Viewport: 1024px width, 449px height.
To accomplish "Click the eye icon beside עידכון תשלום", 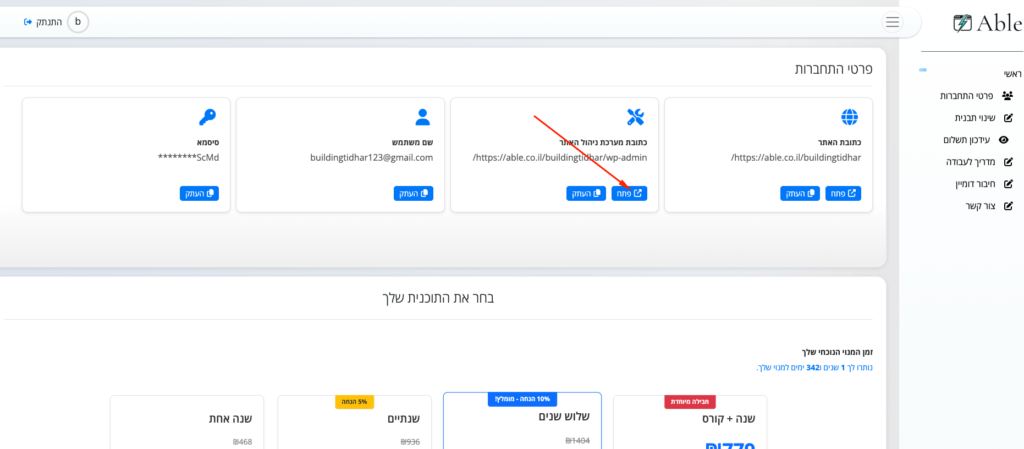I will 1004,140.
